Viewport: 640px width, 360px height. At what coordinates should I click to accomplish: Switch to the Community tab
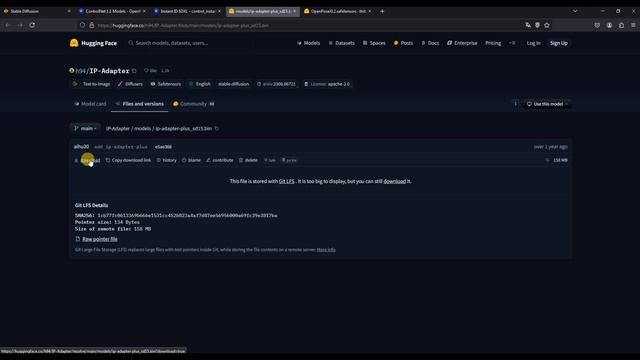[x=193, y=104]
